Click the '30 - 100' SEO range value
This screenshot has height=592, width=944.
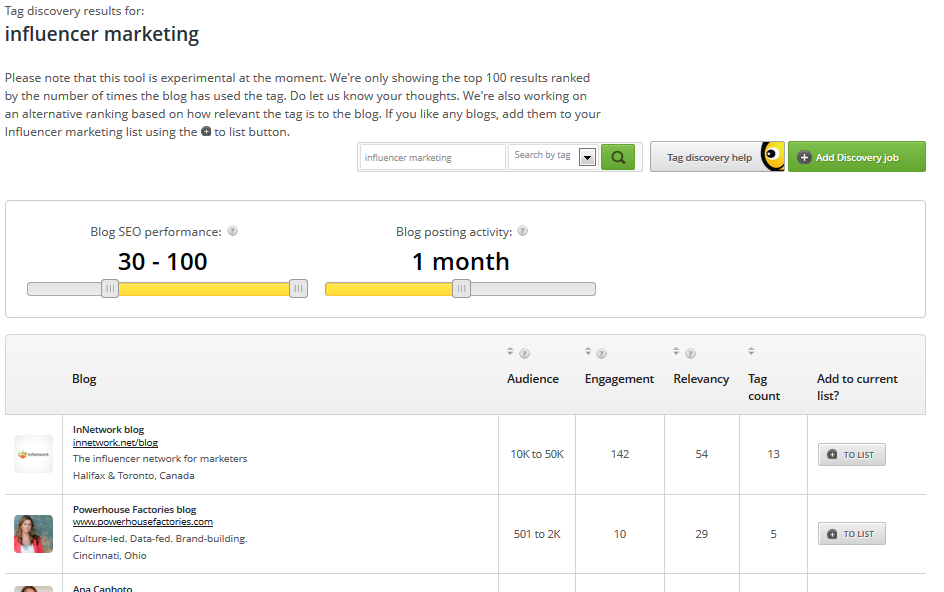pos(163,261)
